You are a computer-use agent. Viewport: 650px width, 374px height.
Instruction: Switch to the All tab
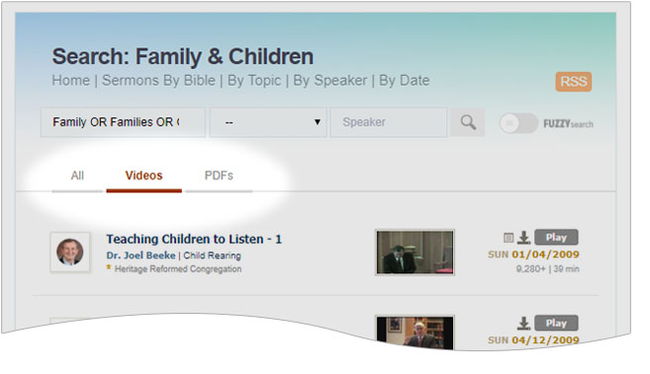(x=77, y=176)
